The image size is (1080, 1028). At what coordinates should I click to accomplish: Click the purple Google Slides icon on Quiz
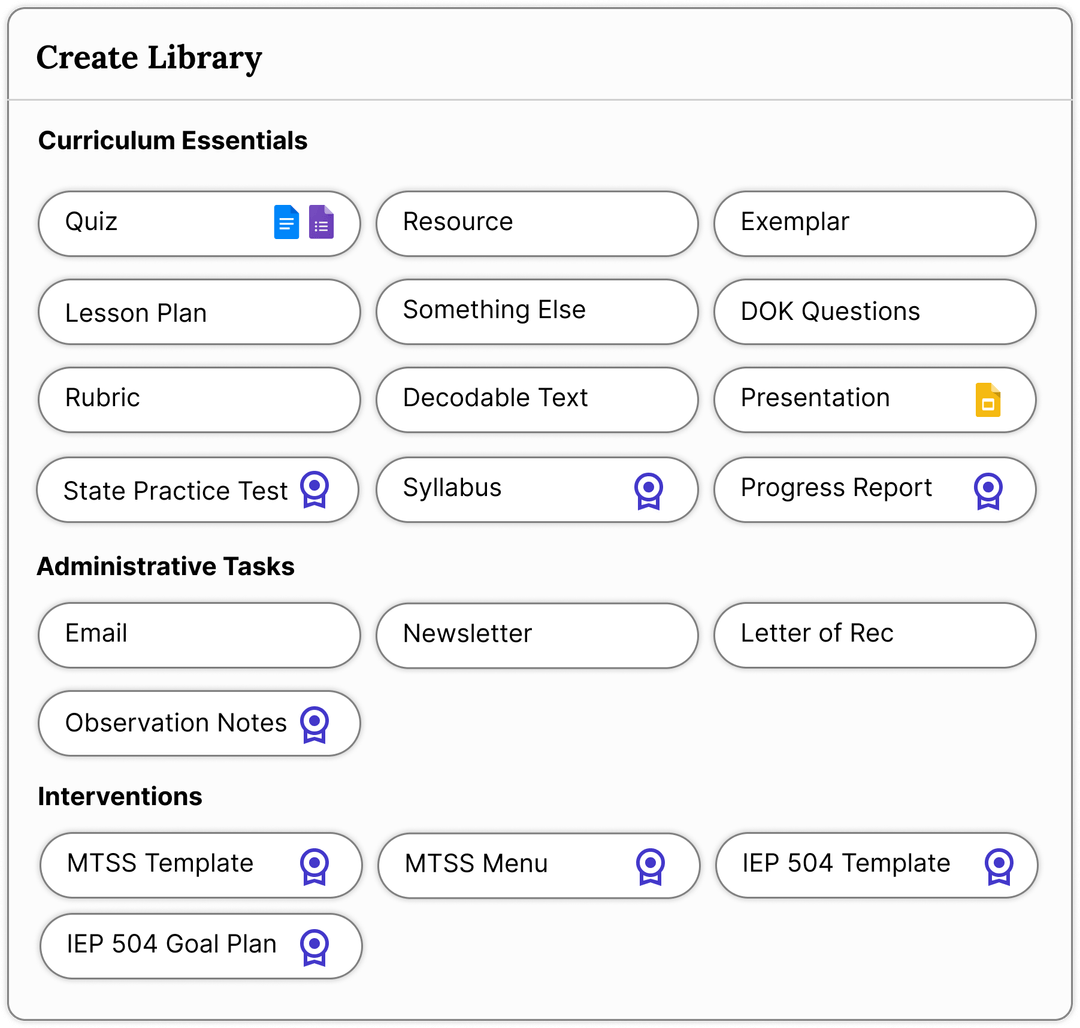click(x=322, y=222)
